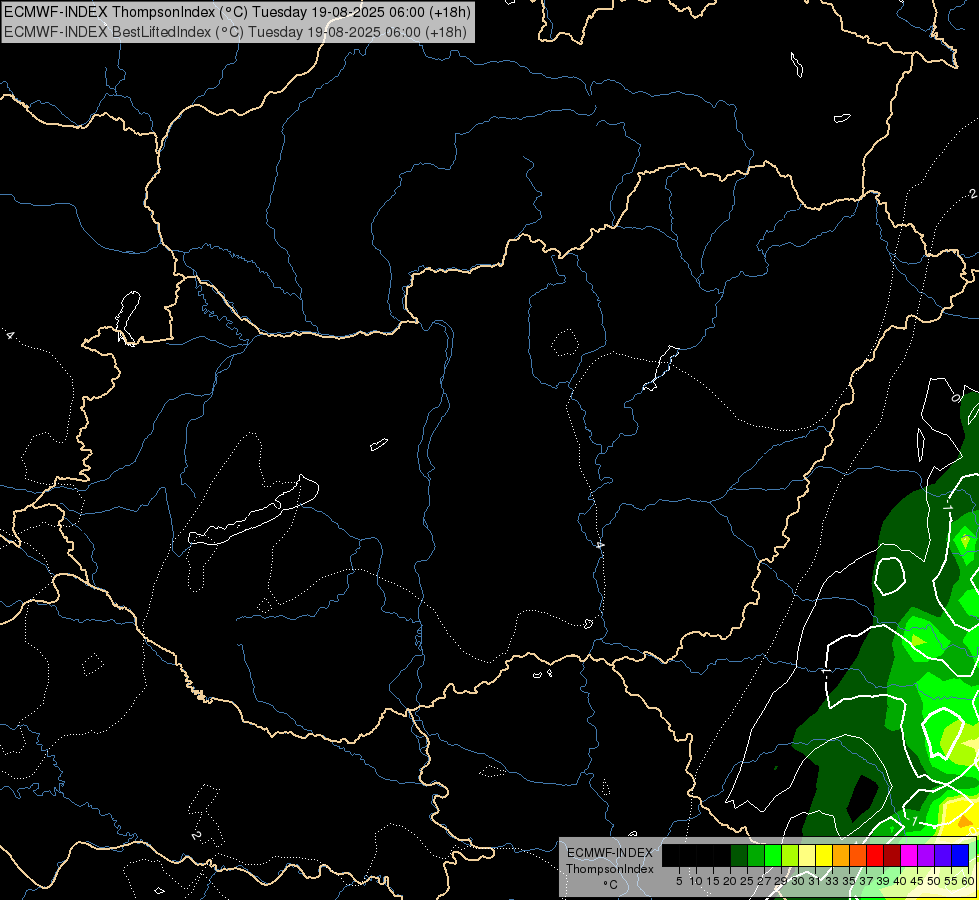979x900 pixels.
Task: Click the legend's ECMWF-INDEX label
Action: click(609, 853)
